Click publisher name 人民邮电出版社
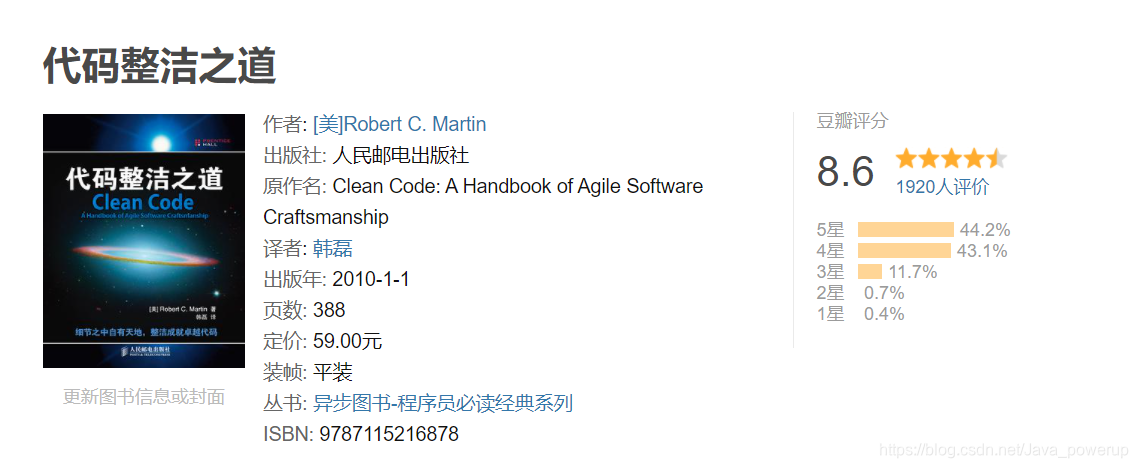 coord(401,155)
